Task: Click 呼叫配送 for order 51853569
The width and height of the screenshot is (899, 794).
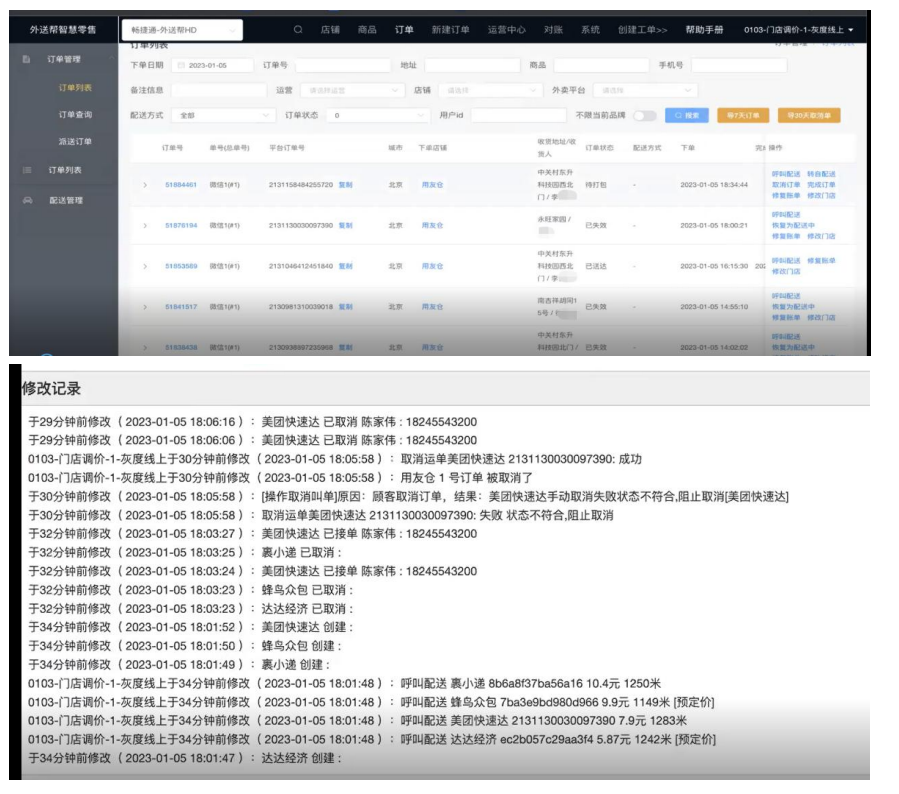Action: 785,260
